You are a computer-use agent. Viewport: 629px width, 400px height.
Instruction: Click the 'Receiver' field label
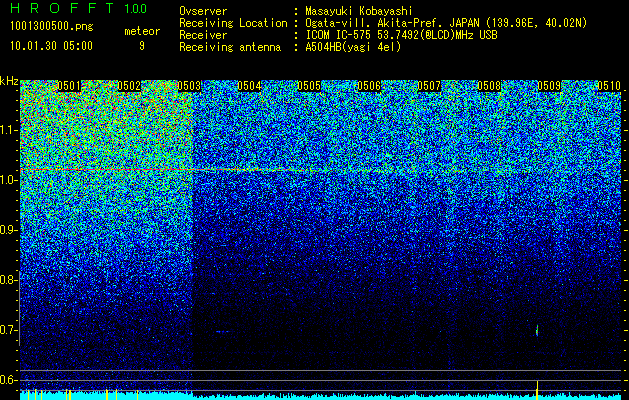click(x=203, y=35)
